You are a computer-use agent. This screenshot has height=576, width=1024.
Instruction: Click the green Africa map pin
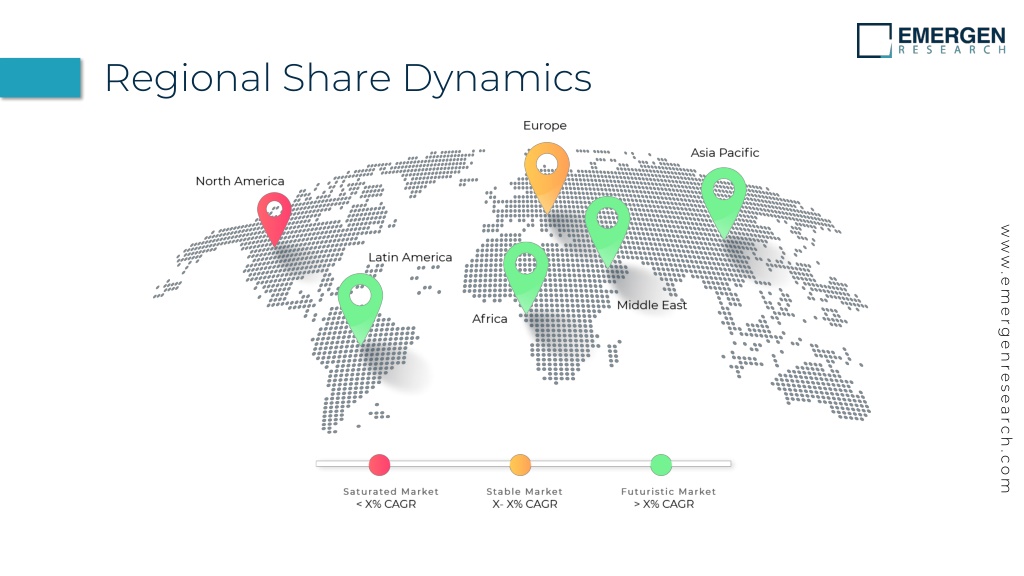526,276
